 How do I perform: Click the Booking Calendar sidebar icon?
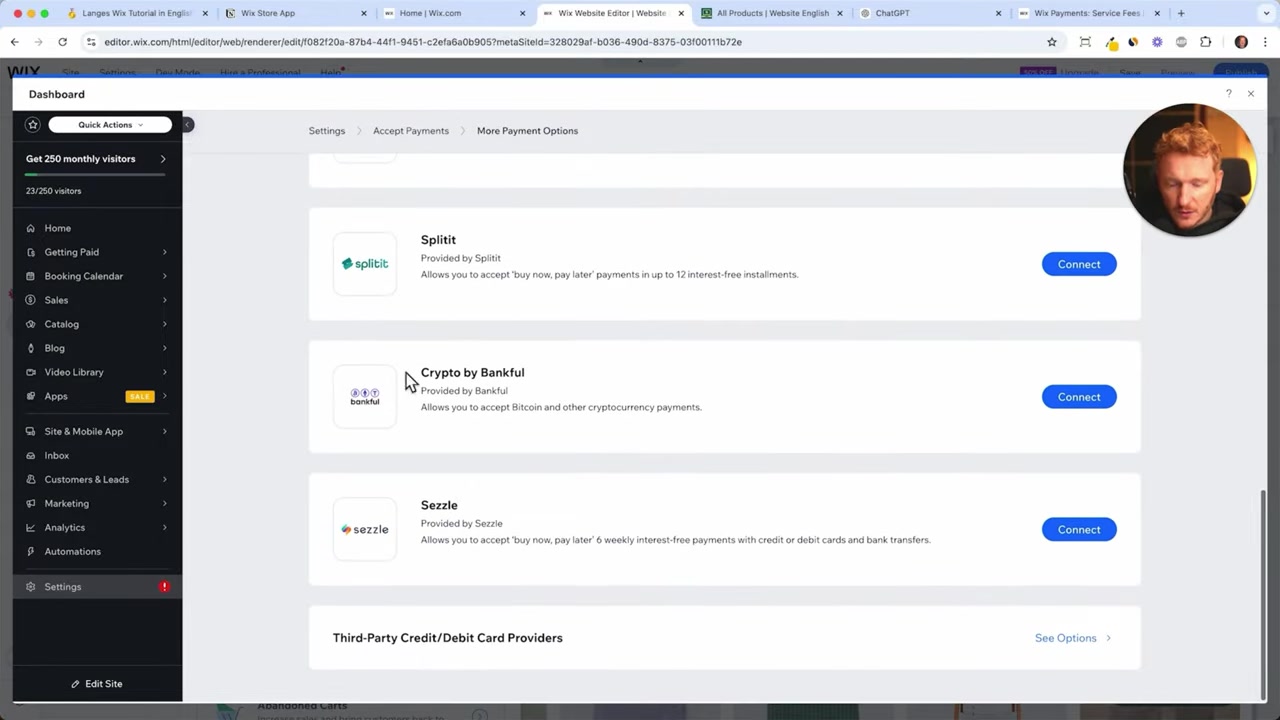[x=30, y=276]
